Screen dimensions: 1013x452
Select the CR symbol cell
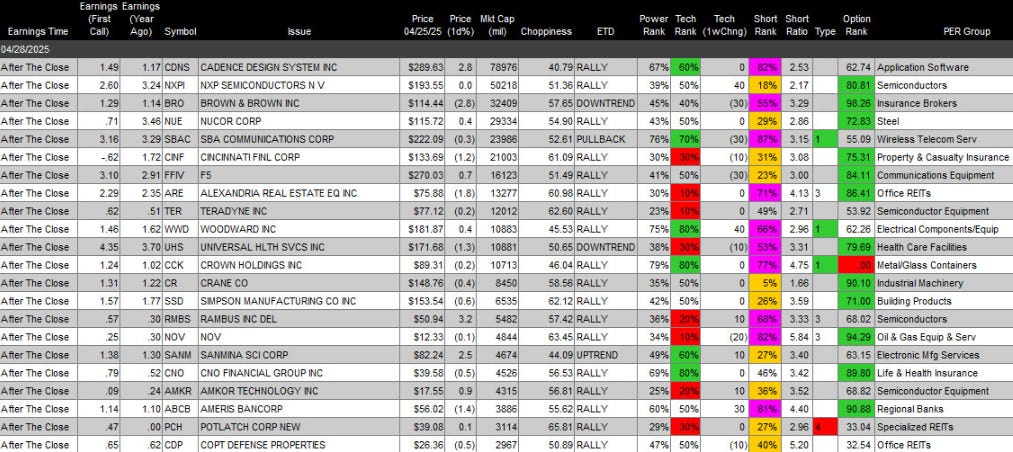click(x=180, y=283)
